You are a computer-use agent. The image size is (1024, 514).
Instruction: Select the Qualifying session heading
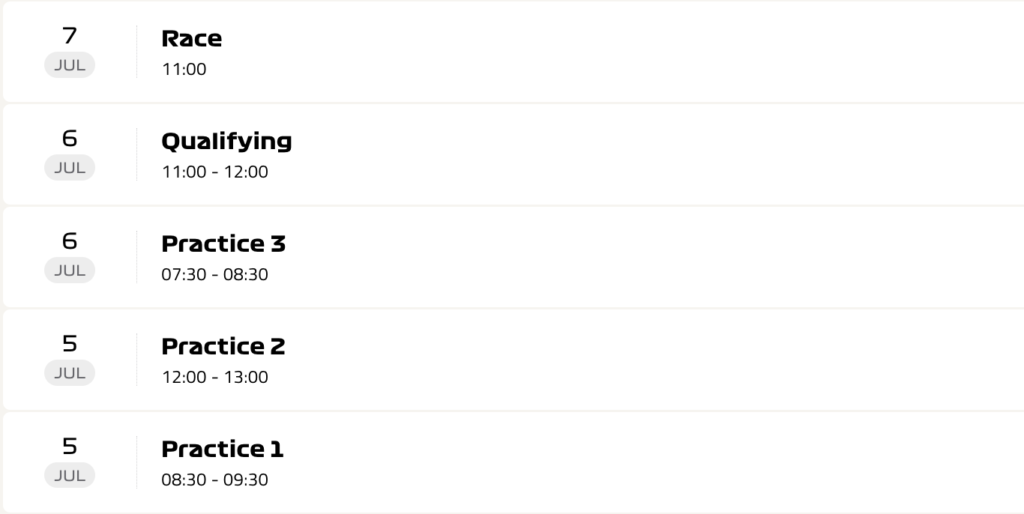[x=227, y=142]
